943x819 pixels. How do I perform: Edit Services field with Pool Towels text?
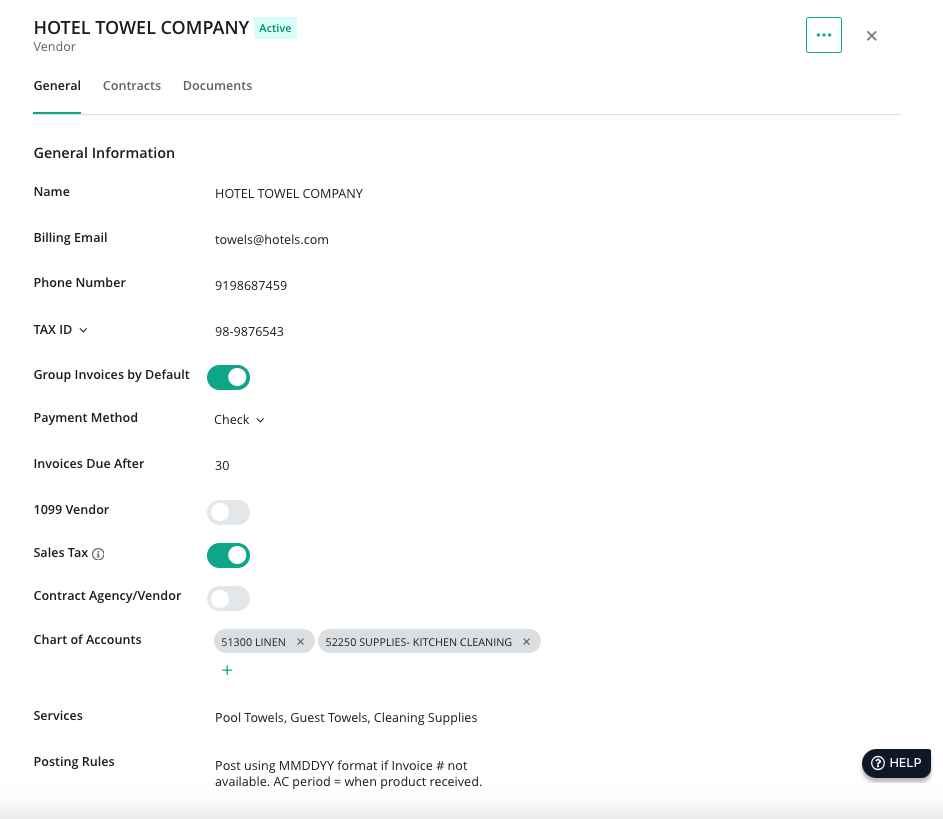346,717
